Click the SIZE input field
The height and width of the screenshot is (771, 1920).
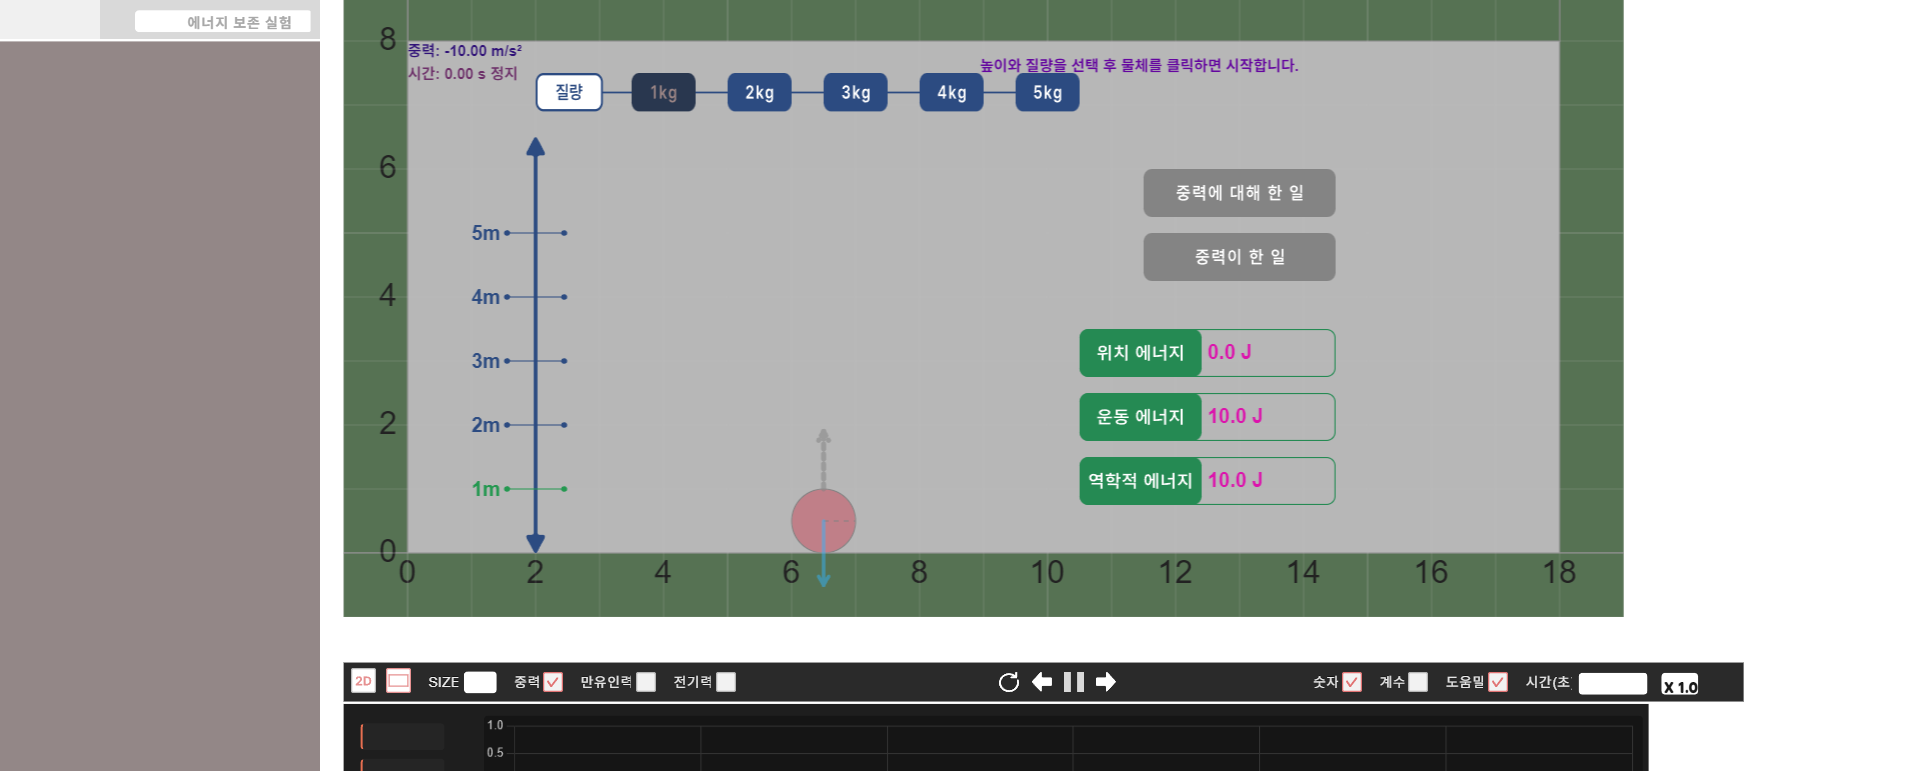(x=480, y=682)
